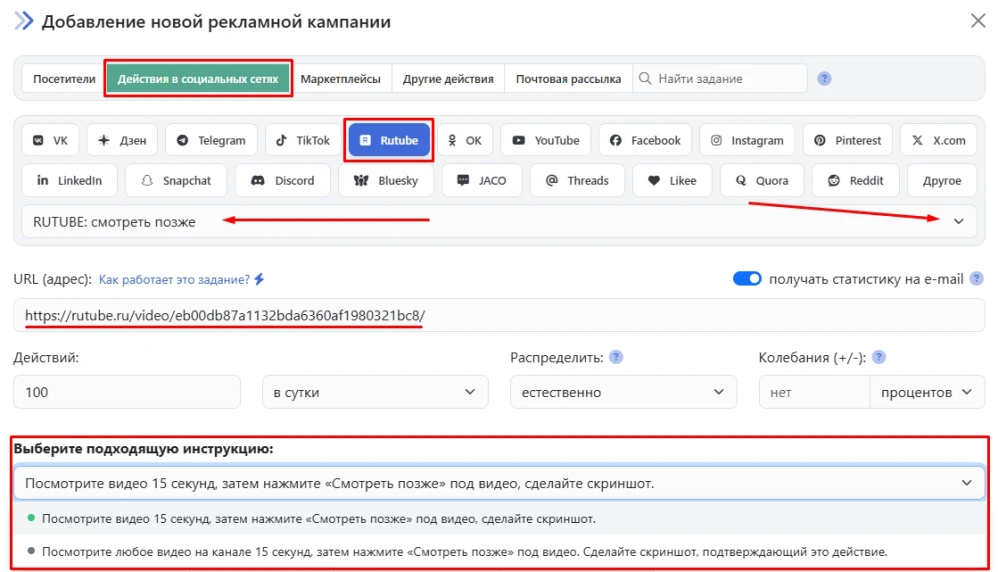This screenshot has height=572, width=998.
Task: Select the Pinterest platform button
Action: (847, 141)
